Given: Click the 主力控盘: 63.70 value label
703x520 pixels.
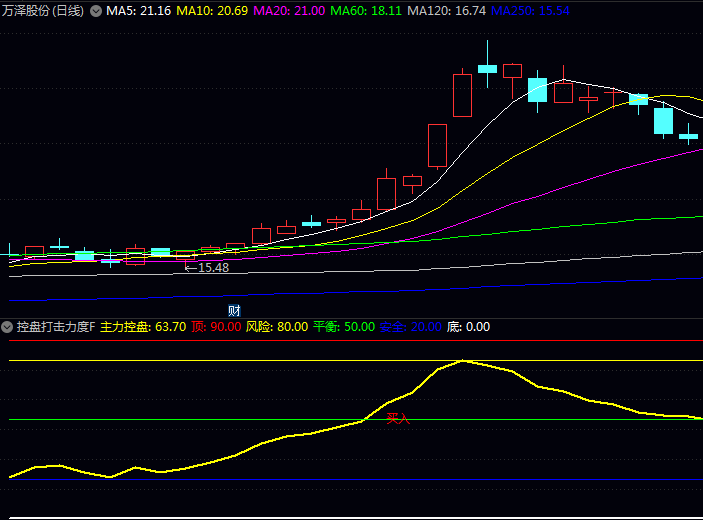Looking at the screenshot, I should pos(143,327).
